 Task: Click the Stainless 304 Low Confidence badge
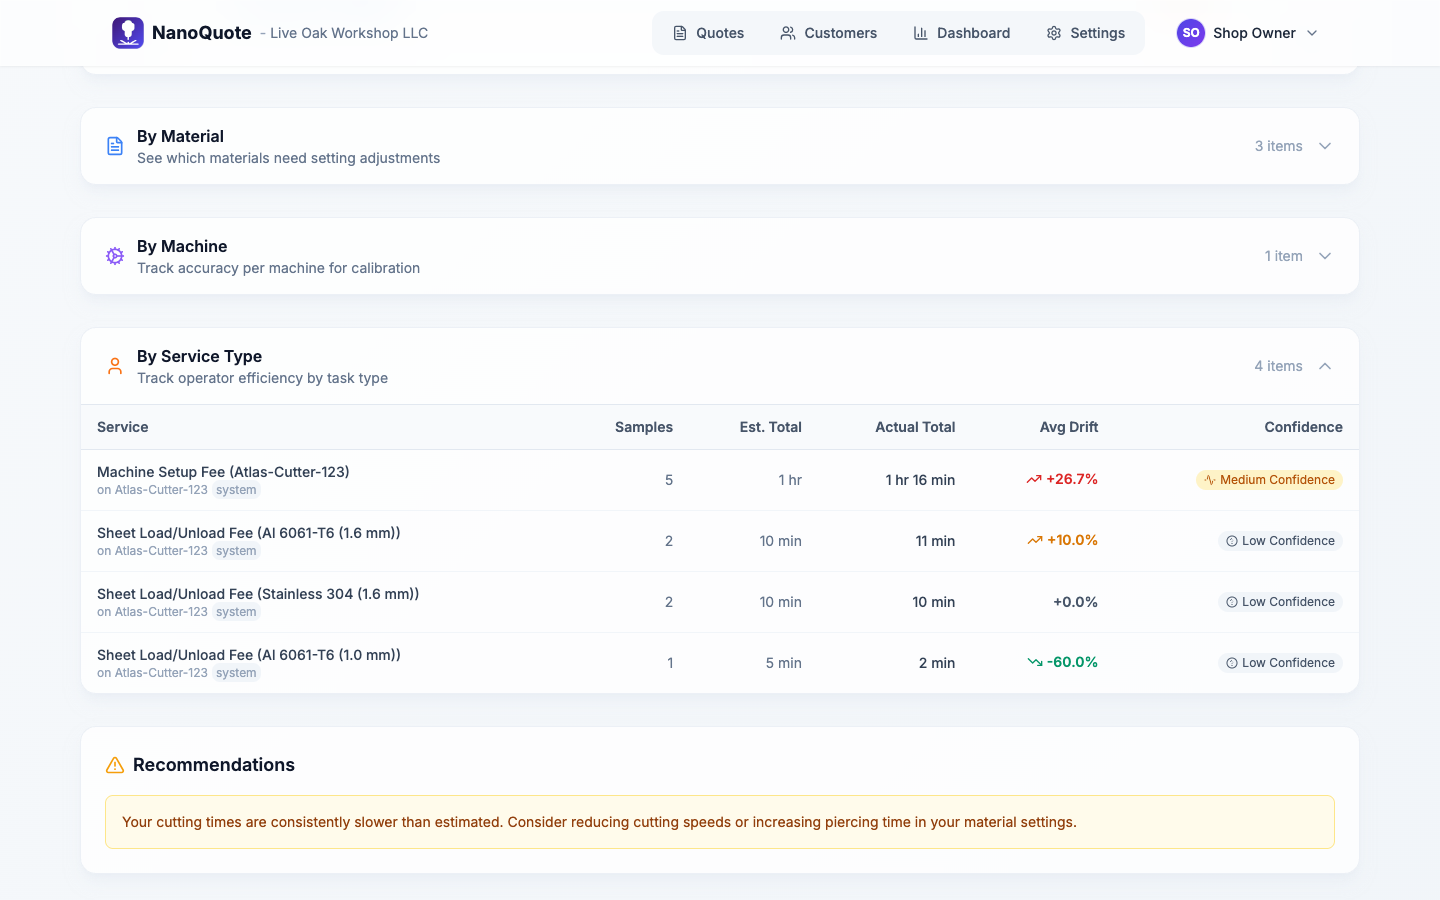1280,602
